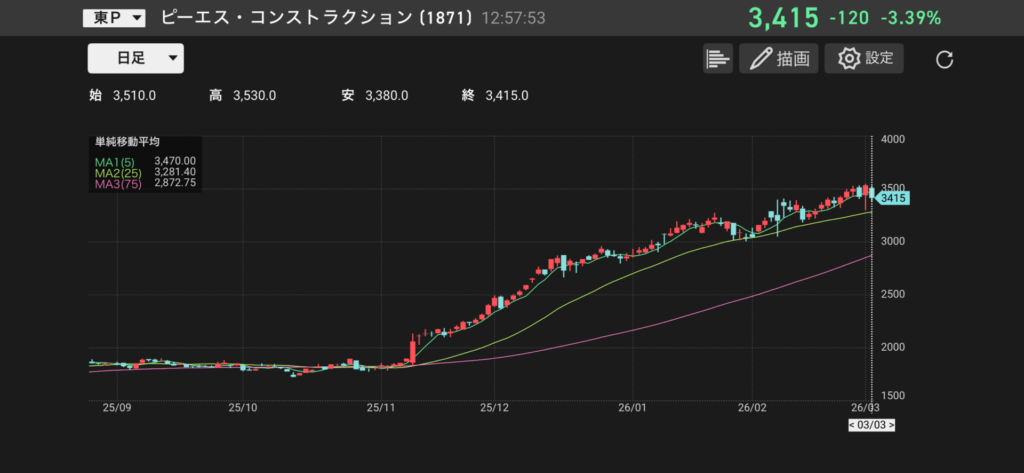Open the 日足 timeframe dropdown

(x=136, y=58)
